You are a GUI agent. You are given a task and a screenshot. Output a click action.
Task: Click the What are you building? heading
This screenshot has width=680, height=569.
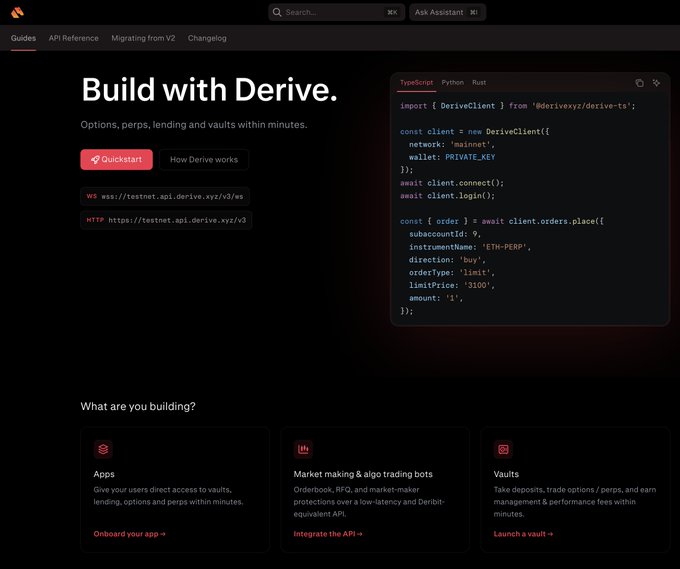[x=138, y=406]
